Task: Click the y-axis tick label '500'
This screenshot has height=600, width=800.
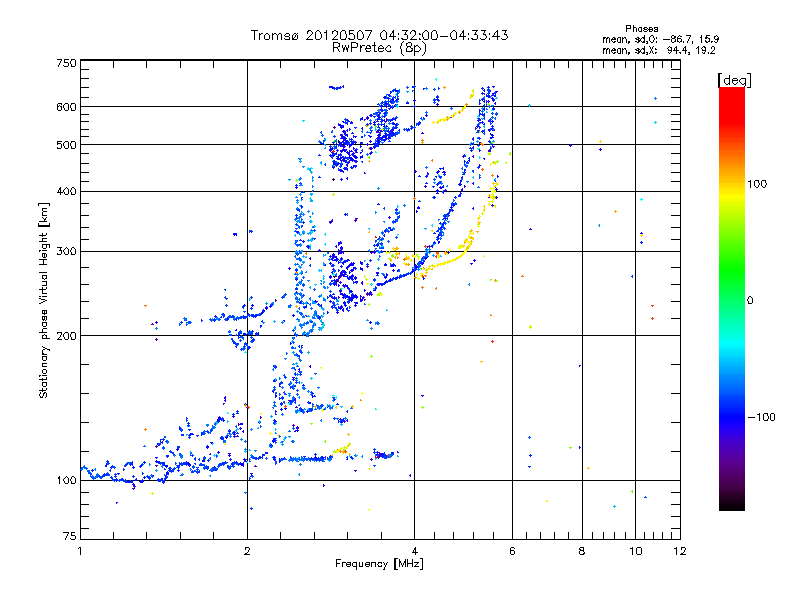Action: pos(66,145)
